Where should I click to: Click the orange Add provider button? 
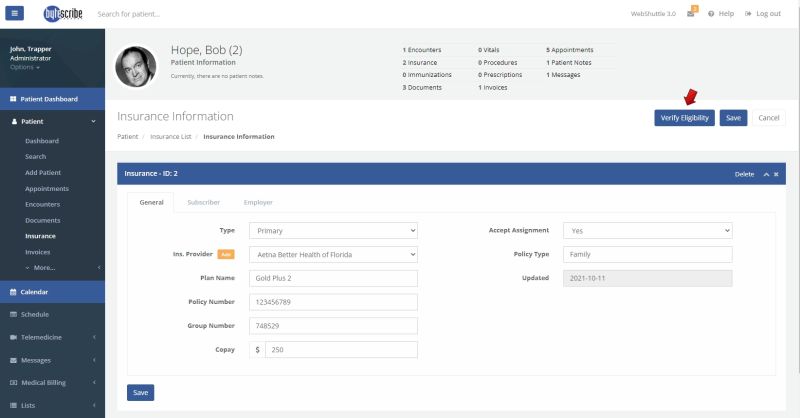coord(226,254)
